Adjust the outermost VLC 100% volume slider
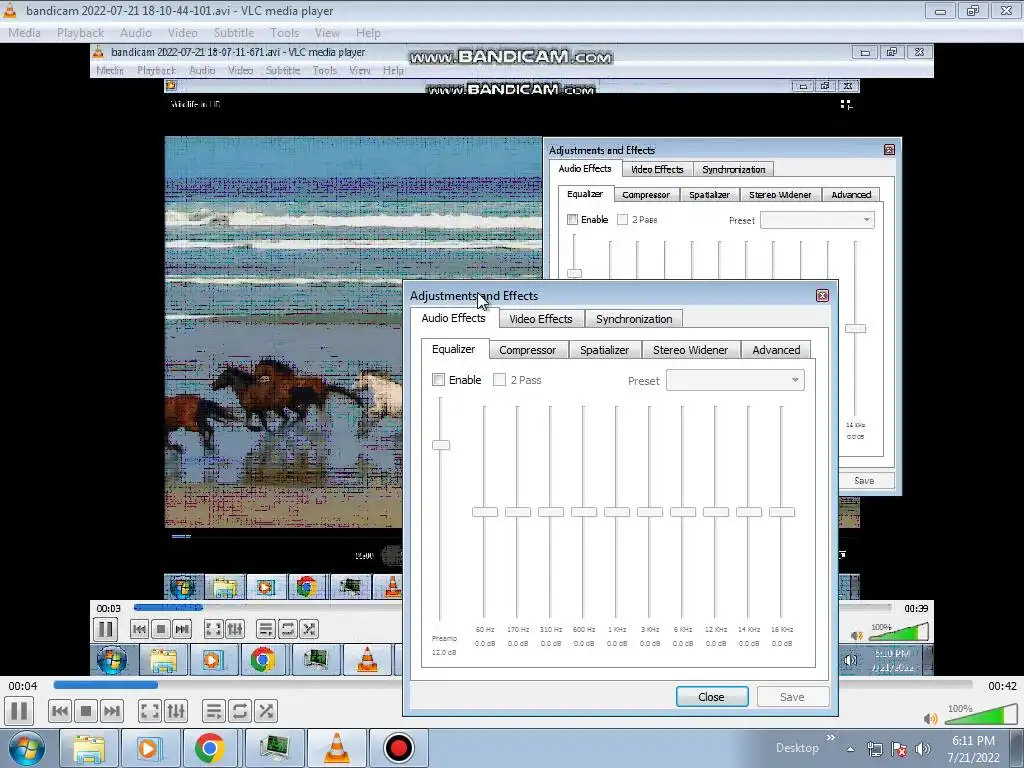1024x768 pixels. point(981,715)
